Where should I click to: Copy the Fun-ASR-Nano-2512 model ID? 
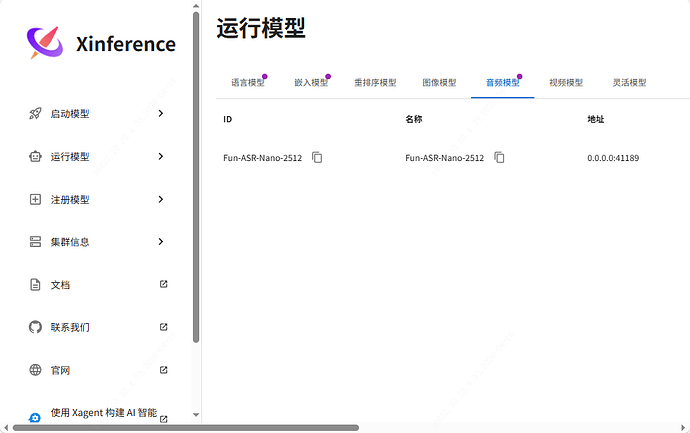coord(317,158)
